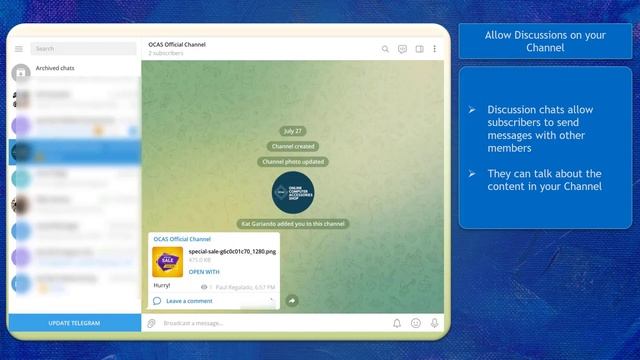
Task: Click OPEN WITH link on attachment
Action: 204,272
